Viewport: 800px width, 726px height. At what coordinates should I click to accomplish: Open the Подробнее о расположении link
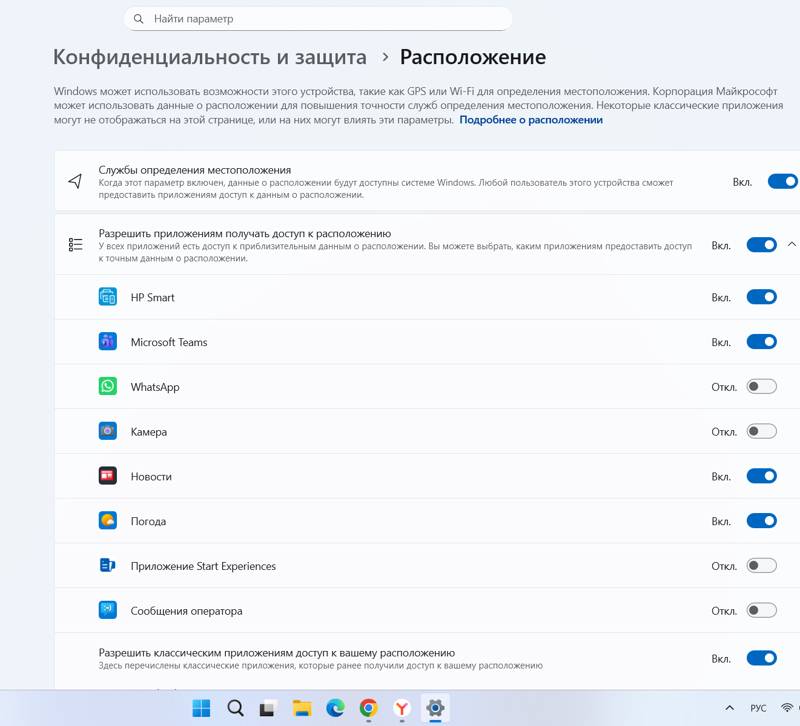tap(531, 120)
